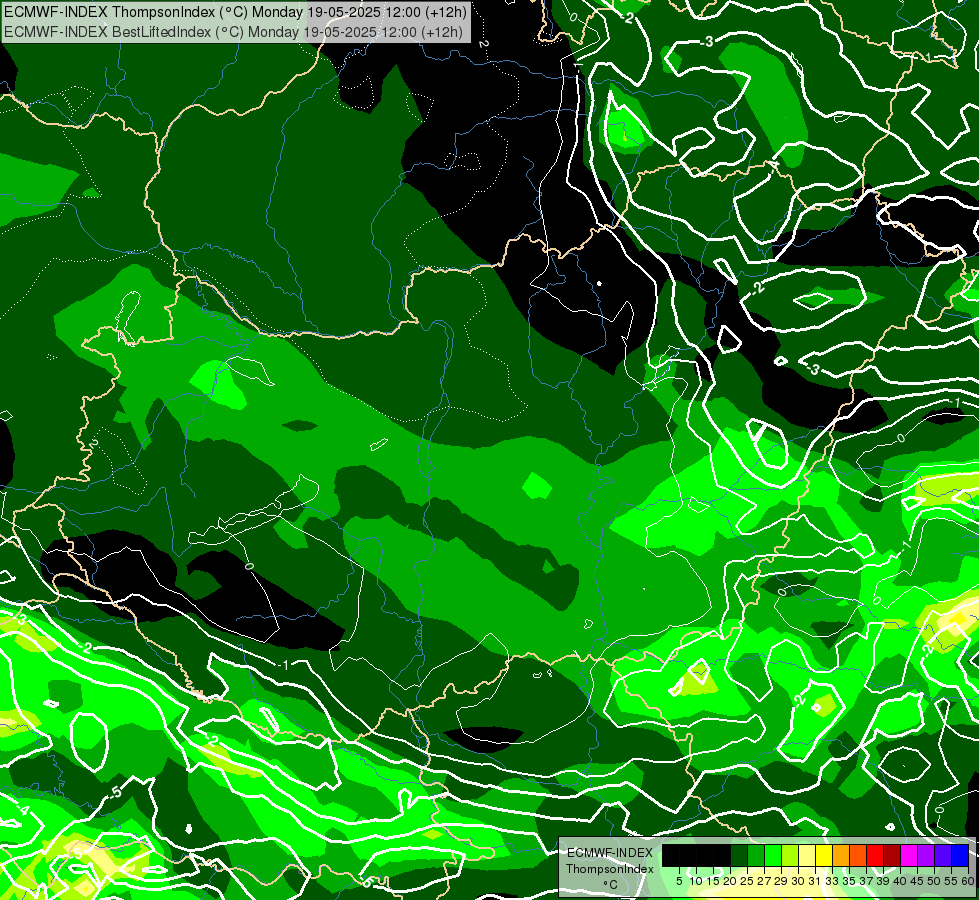The height and width of the screenshot is (900, 979).
Task: Select the medium green 25–27 legend swatch
Action: coord(756,855)
